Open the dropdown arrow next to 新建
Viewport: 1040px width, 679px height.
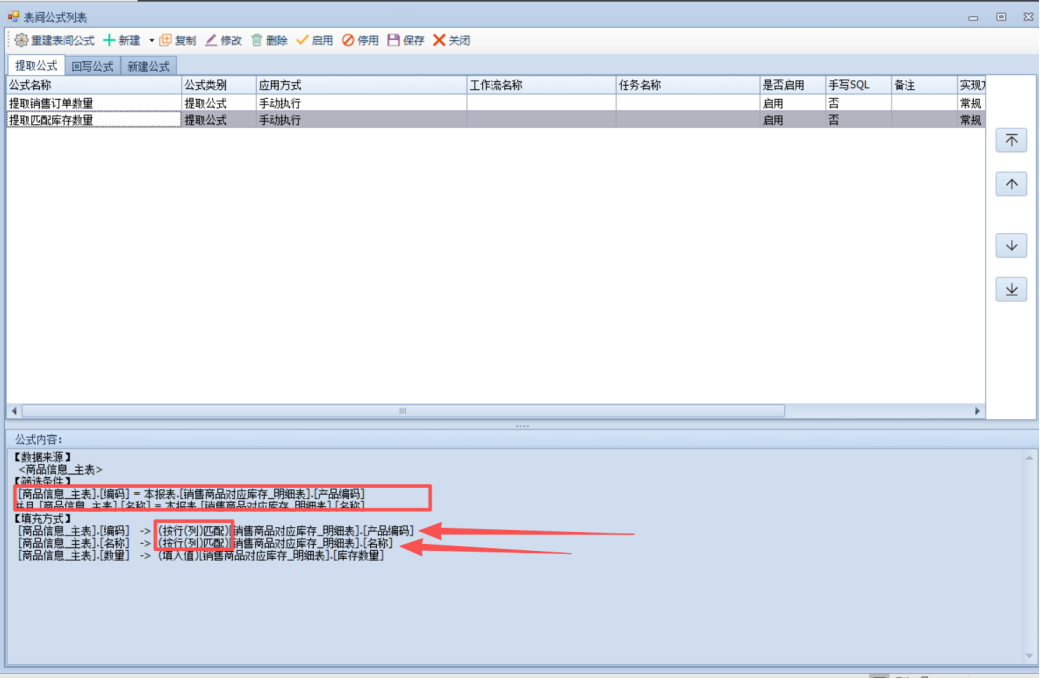click(x=152, y=41)
